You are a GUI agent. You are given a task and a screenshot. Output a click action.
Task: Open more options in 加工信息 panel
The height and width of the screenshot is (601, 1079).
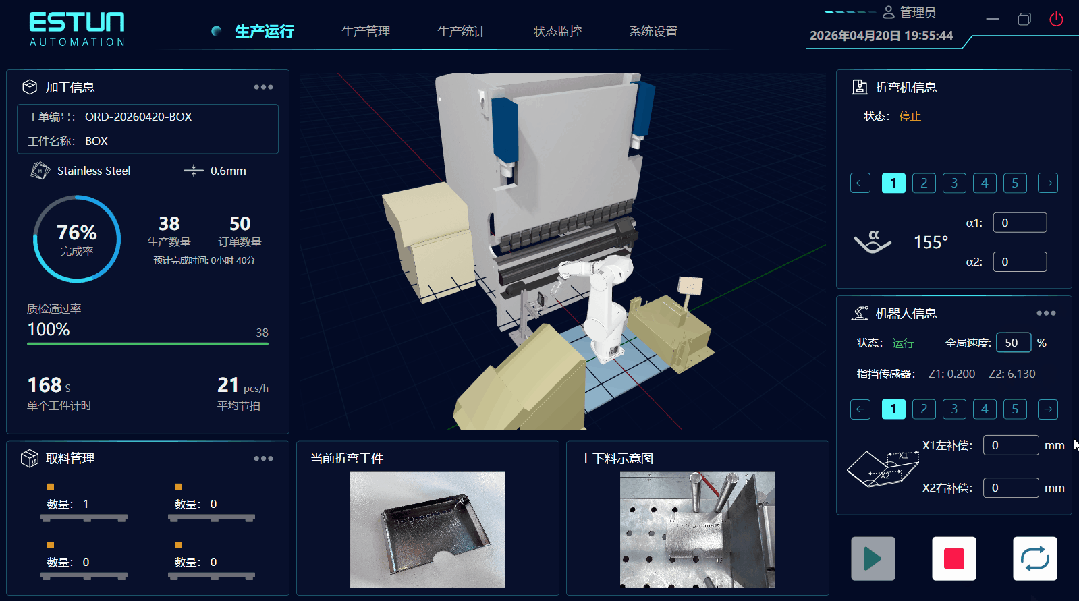[x=263, y=87]
